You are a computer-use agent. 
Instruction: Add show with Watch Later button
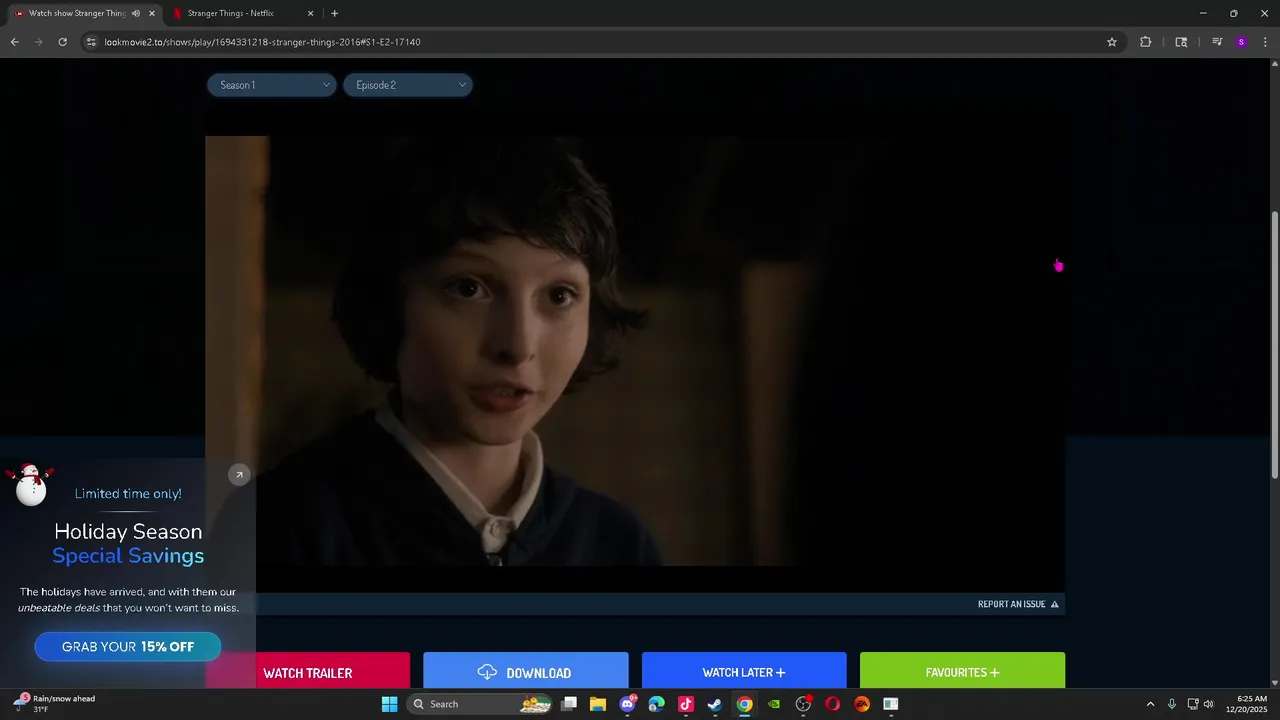744,673
